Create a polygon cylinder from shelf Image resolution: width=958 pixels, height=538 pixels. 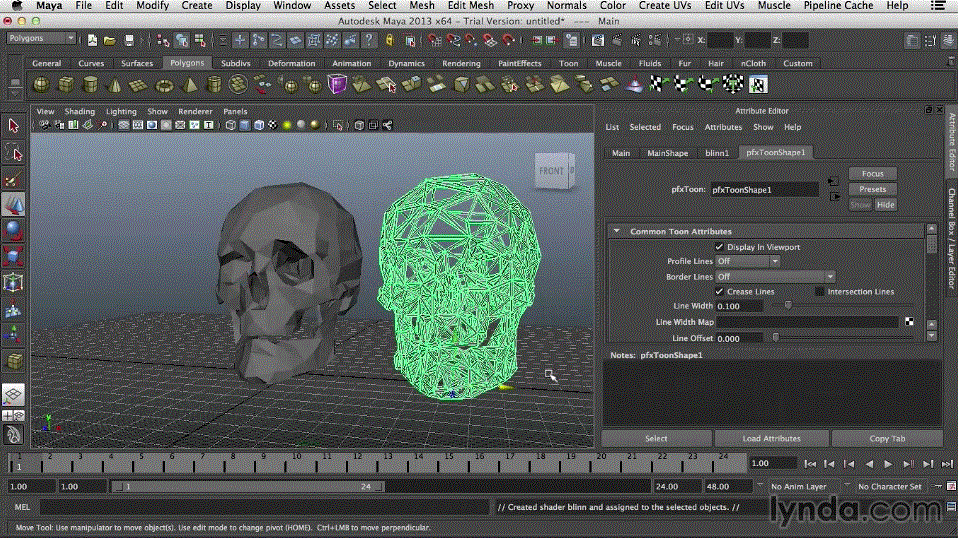coord(90,84)
